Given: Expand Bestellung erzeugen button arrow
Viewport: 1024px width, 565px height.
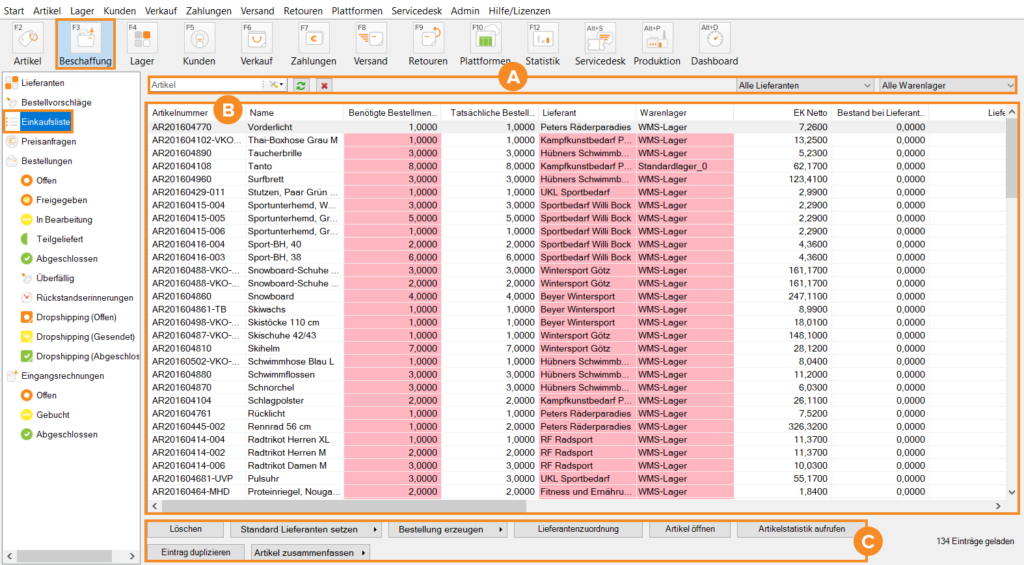Looking at the screenshot, I should point(500,529).
